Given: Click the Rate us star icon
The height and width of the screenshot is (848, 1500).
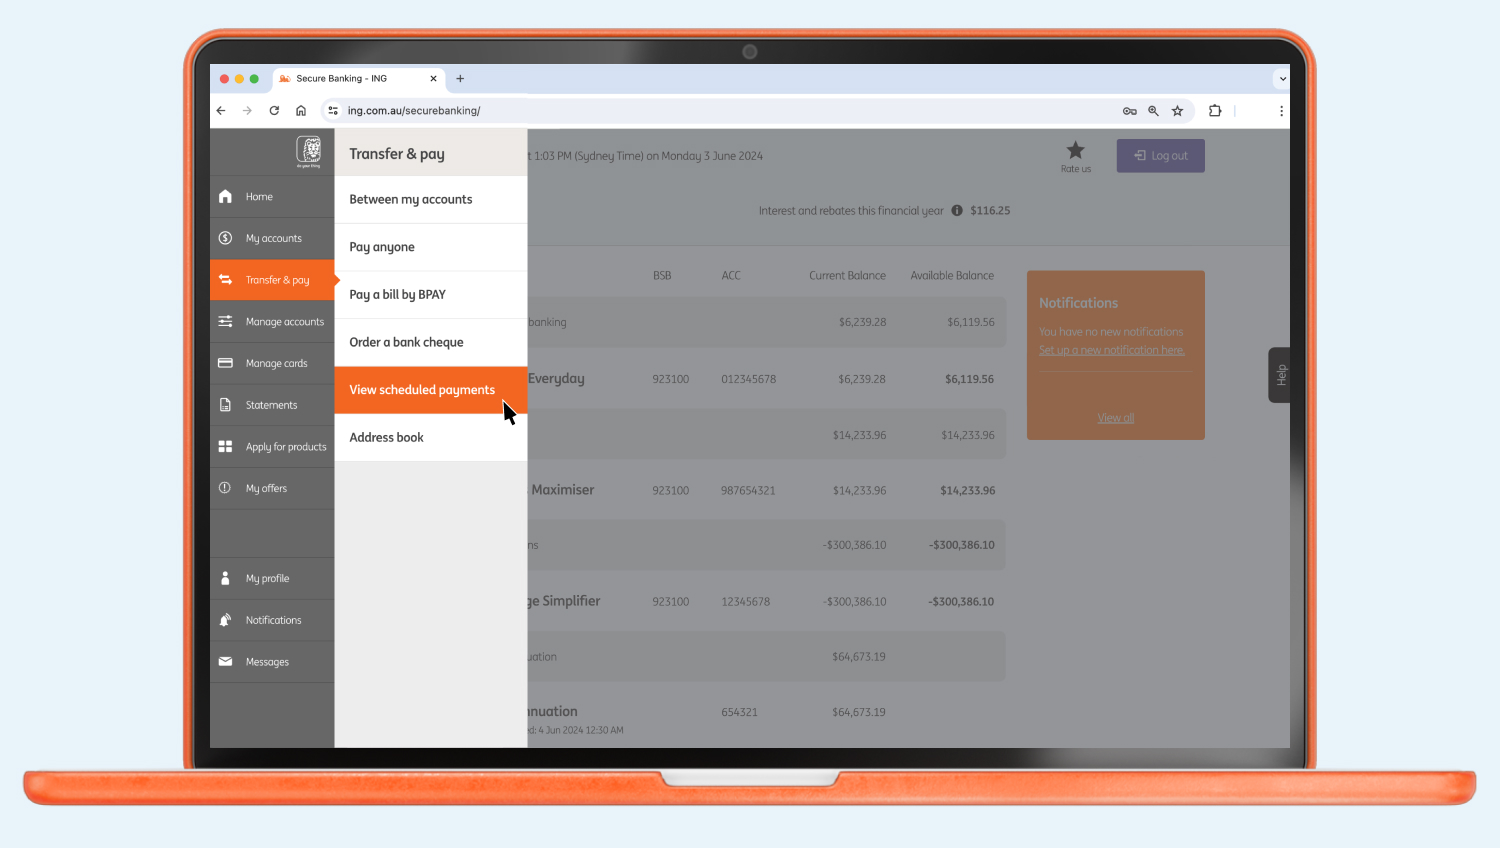Looking at the screenshot, I should click(x=1075, y=149).
